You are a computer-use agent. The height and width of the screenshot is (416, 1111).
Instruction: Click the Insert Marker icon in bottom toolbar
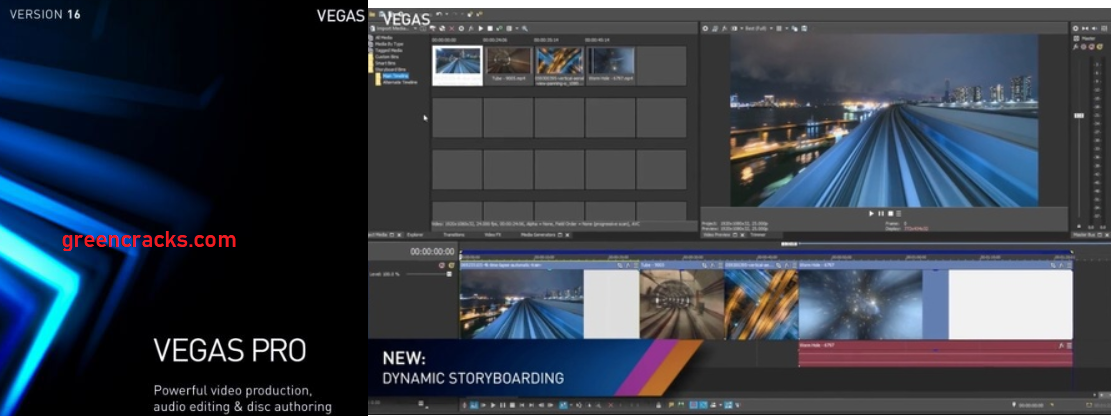click(671, 405)
